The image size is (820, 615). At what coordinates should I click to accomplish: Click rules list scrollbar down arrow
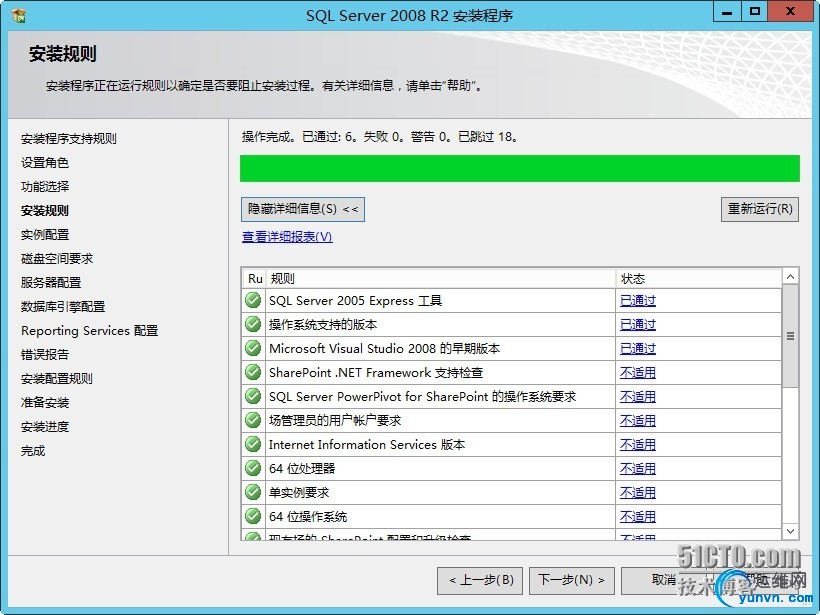(791, 532)
